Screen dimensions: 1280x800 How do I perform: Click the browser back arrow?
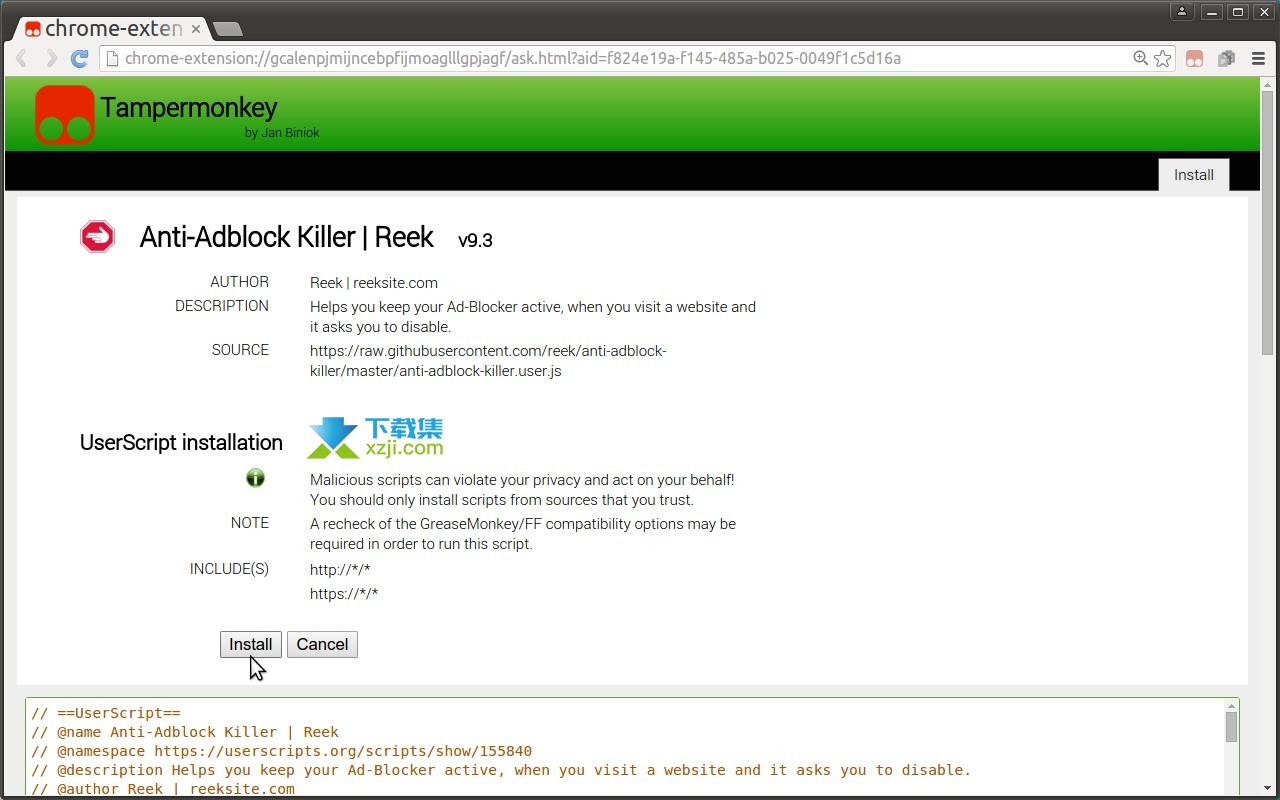click(x=21, y=59)
